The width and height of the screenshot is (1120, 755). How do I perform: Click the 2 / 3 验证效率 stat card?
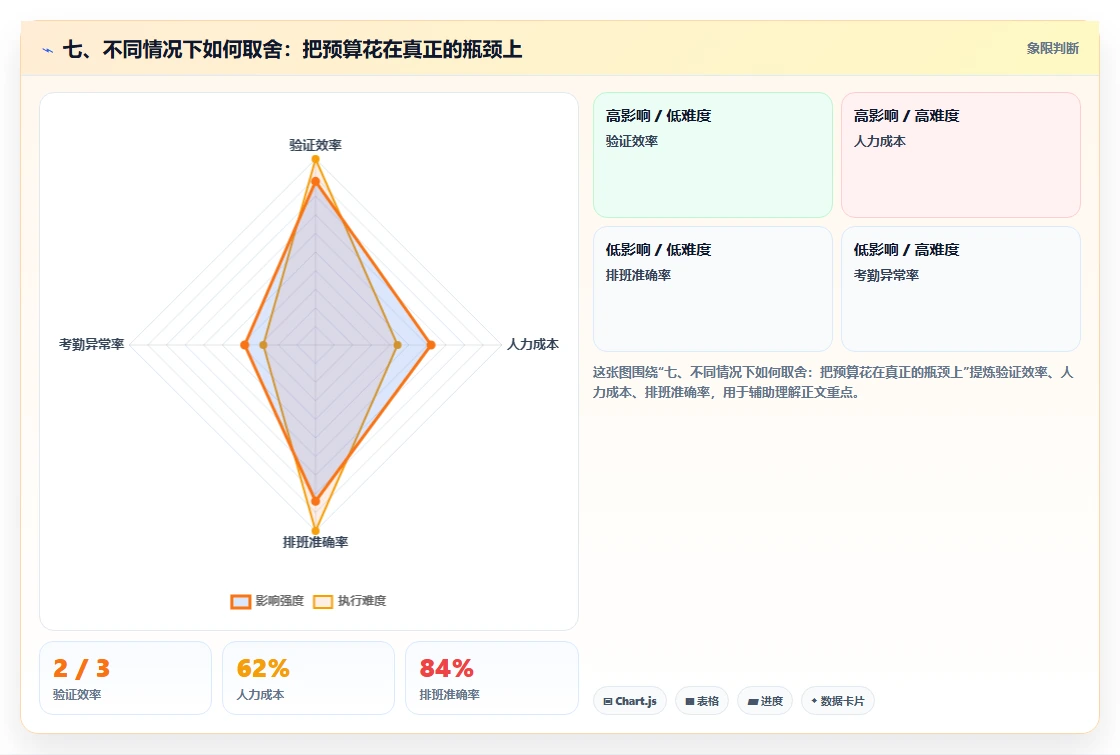(126, 678)
